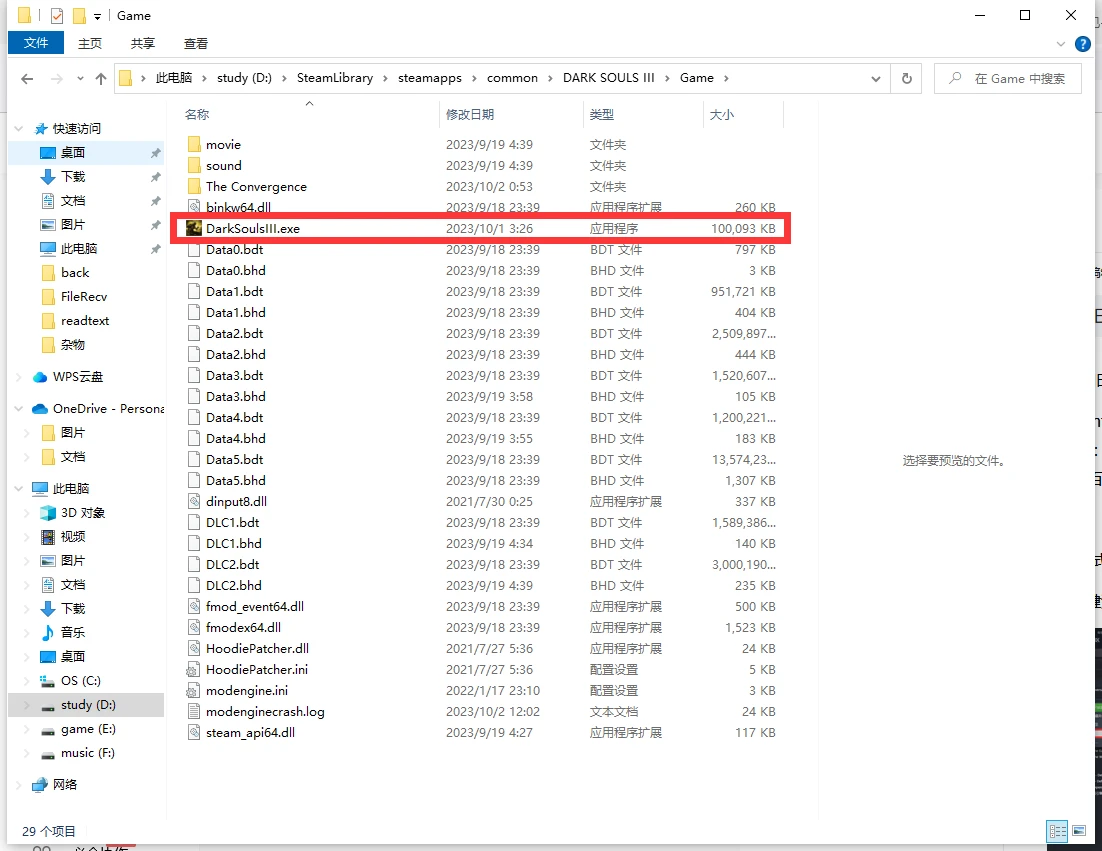Click SteamLibrary in the address path
Image resolution: width=1102 pixels, height=851 pixels.
(x=335, y=78)
